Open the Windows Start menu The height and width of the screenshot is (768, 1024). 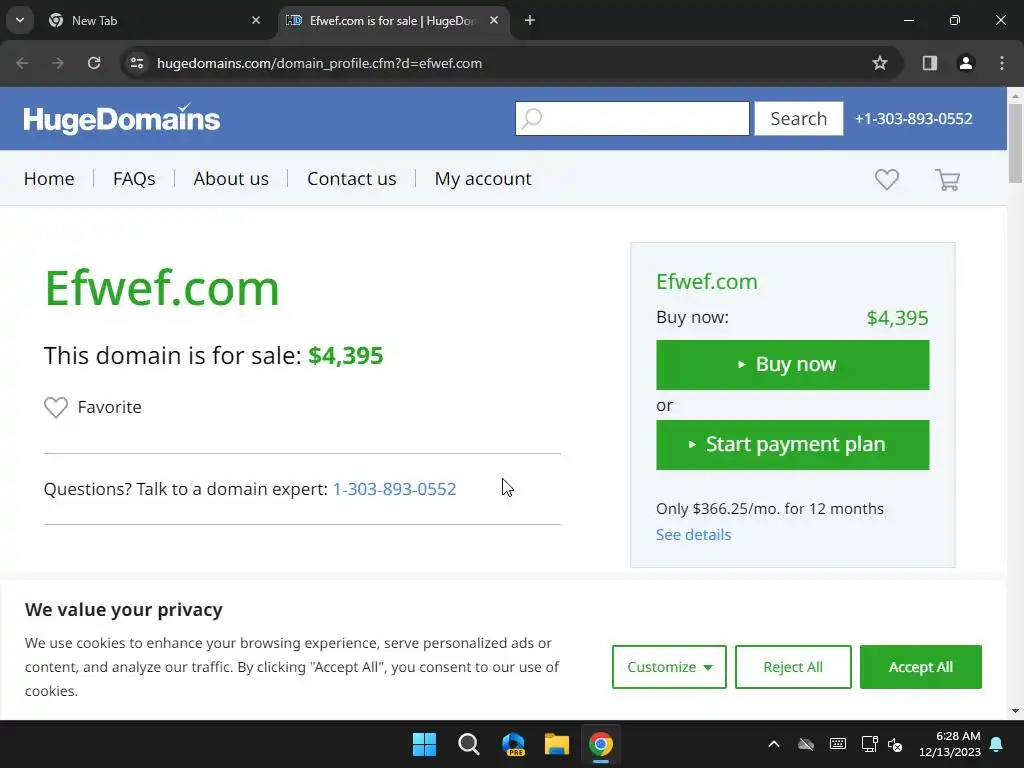point(424,744)
